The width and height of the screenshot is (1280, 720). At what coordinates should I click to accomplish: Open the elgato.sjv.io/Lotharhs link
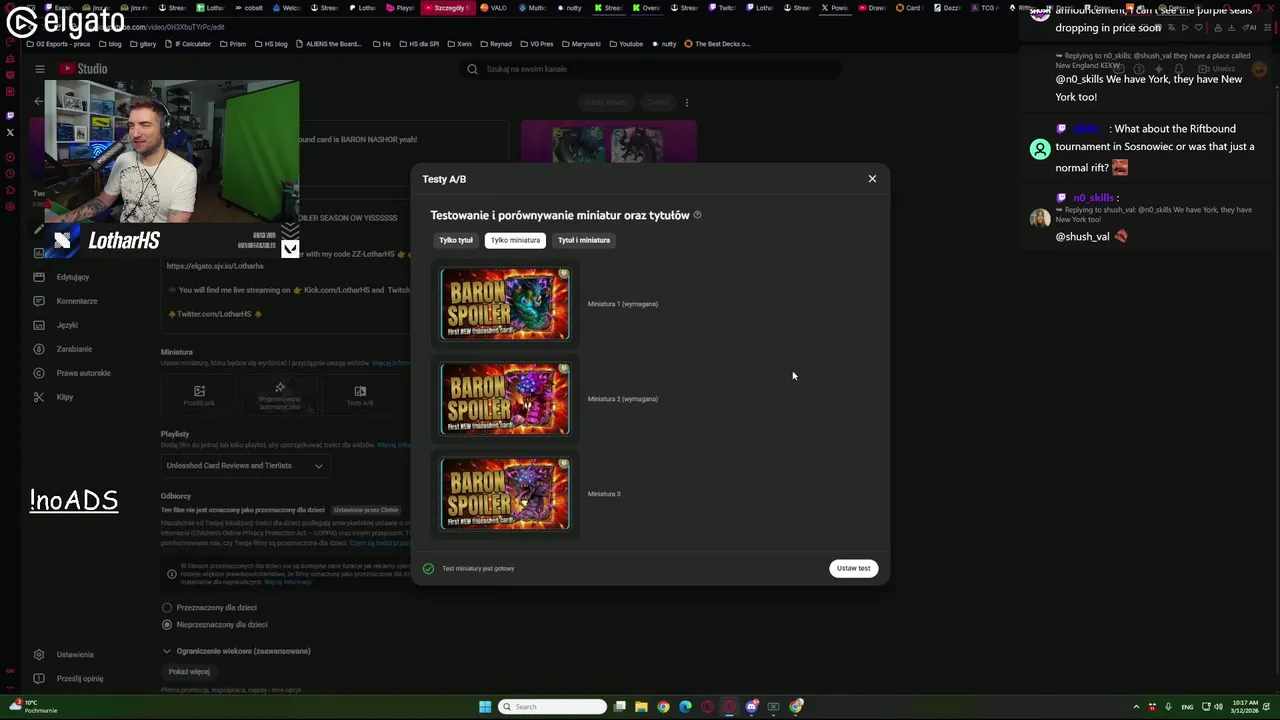pyautogui.click(x=215, y=266)
